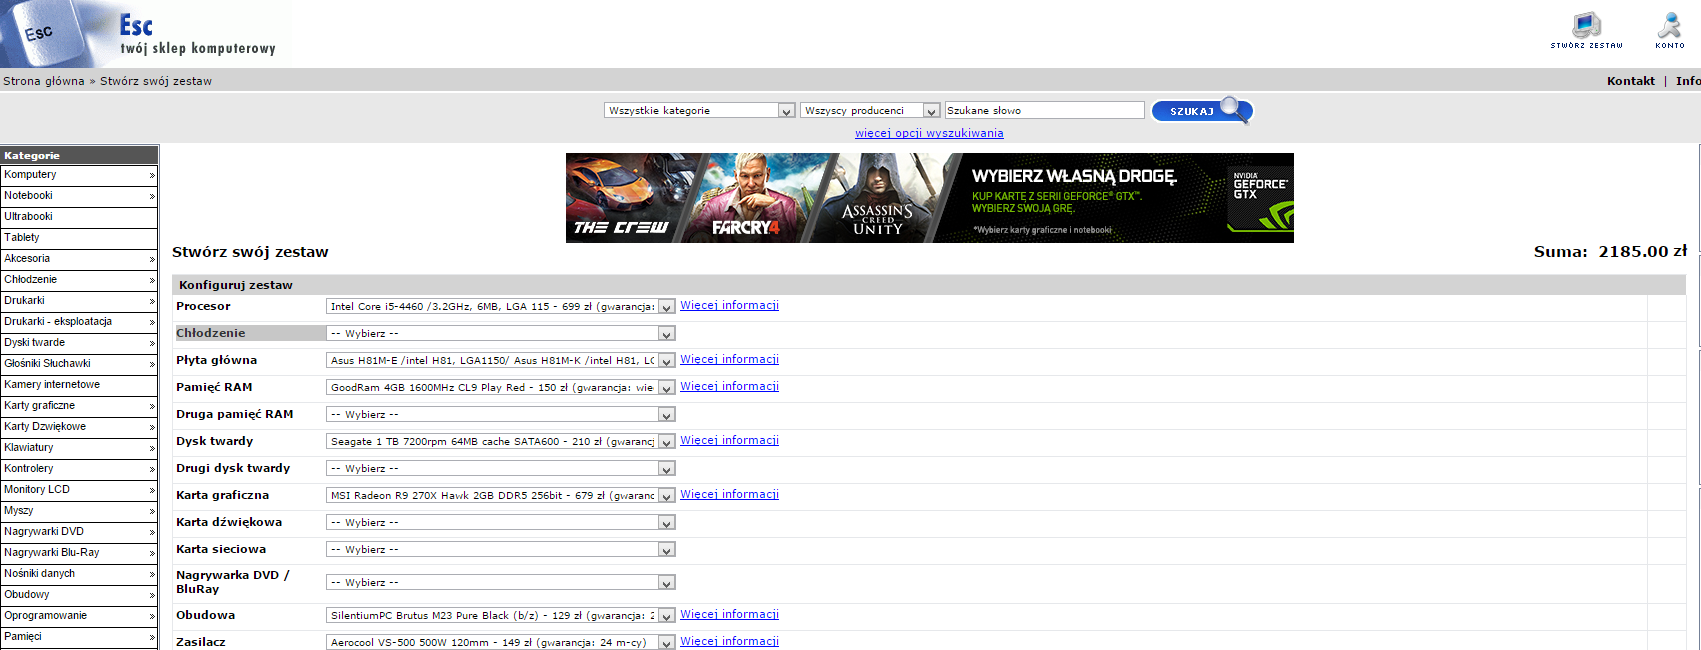The height and width of the screenshot is (650, 1701).
Task: Open Głośniki Słuchawki category
Action: point(79,364)
